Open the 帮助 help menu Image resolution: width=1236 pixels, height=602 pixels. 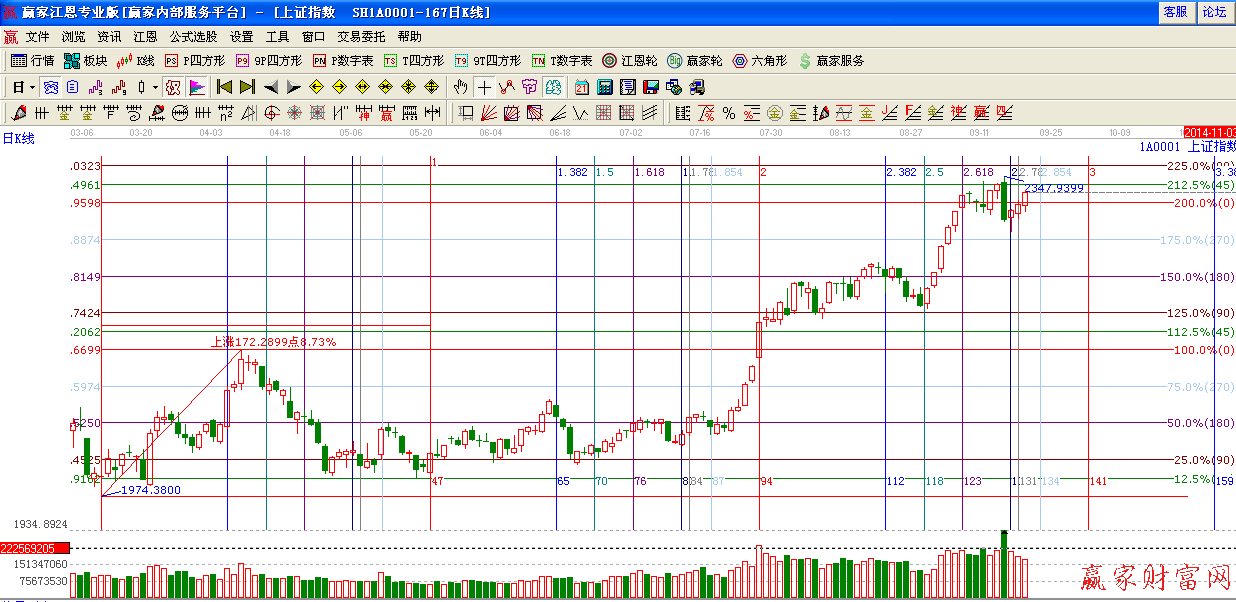click(x=410, y=36)
